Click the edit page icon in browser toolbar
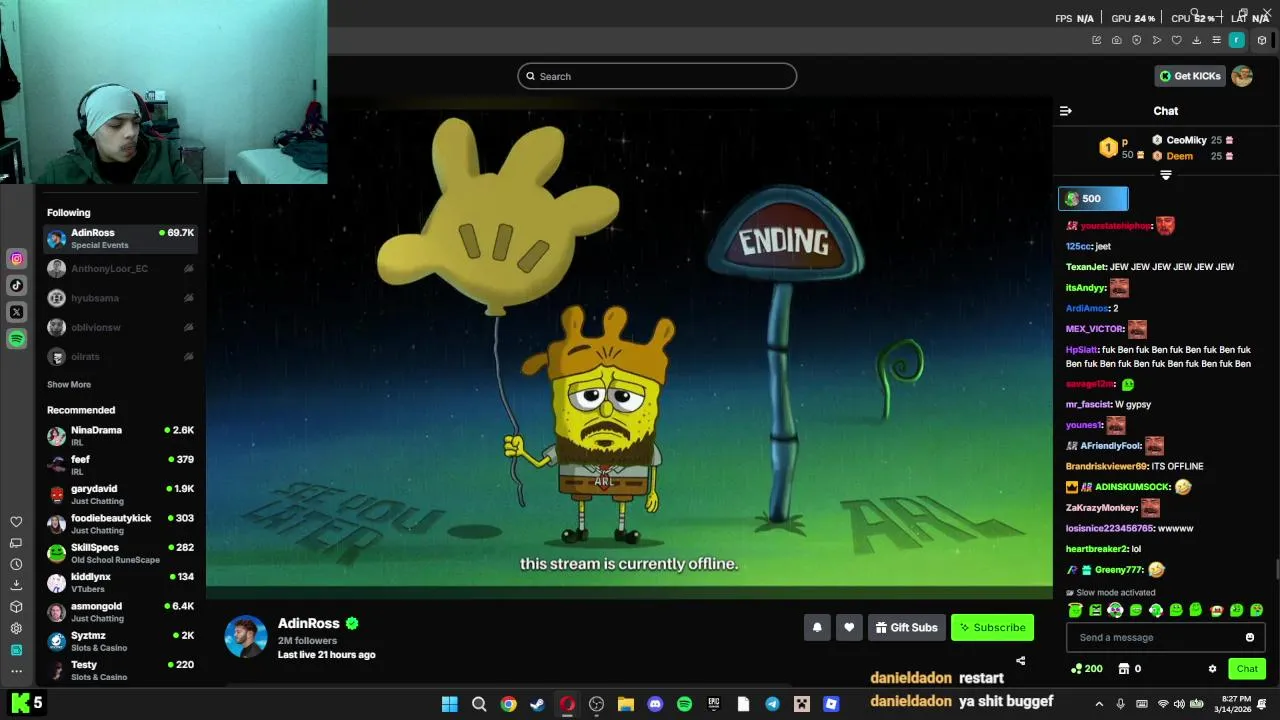This screenshot has height=720, width=1280. point(1097,40)
